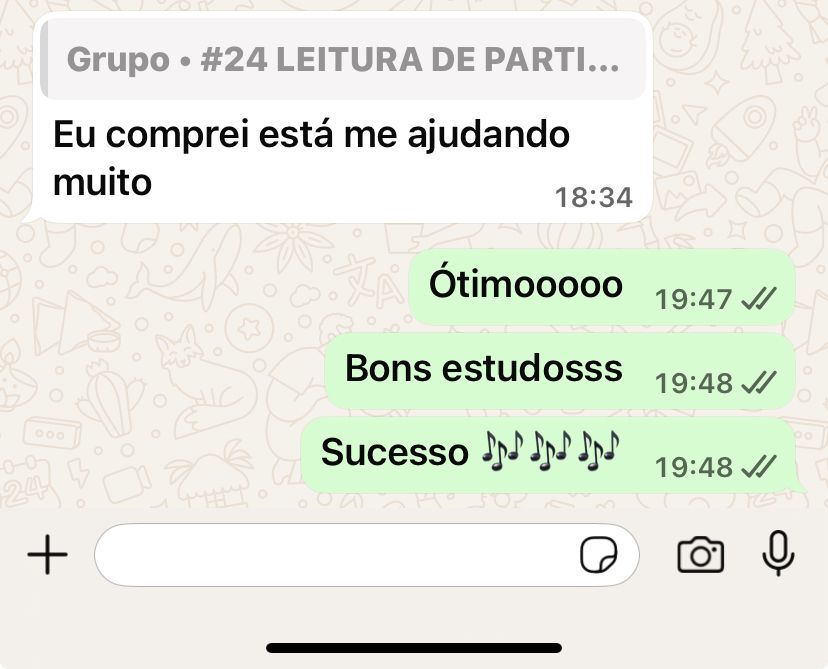Tap the microphone voice message icon

tap(778, 553)
